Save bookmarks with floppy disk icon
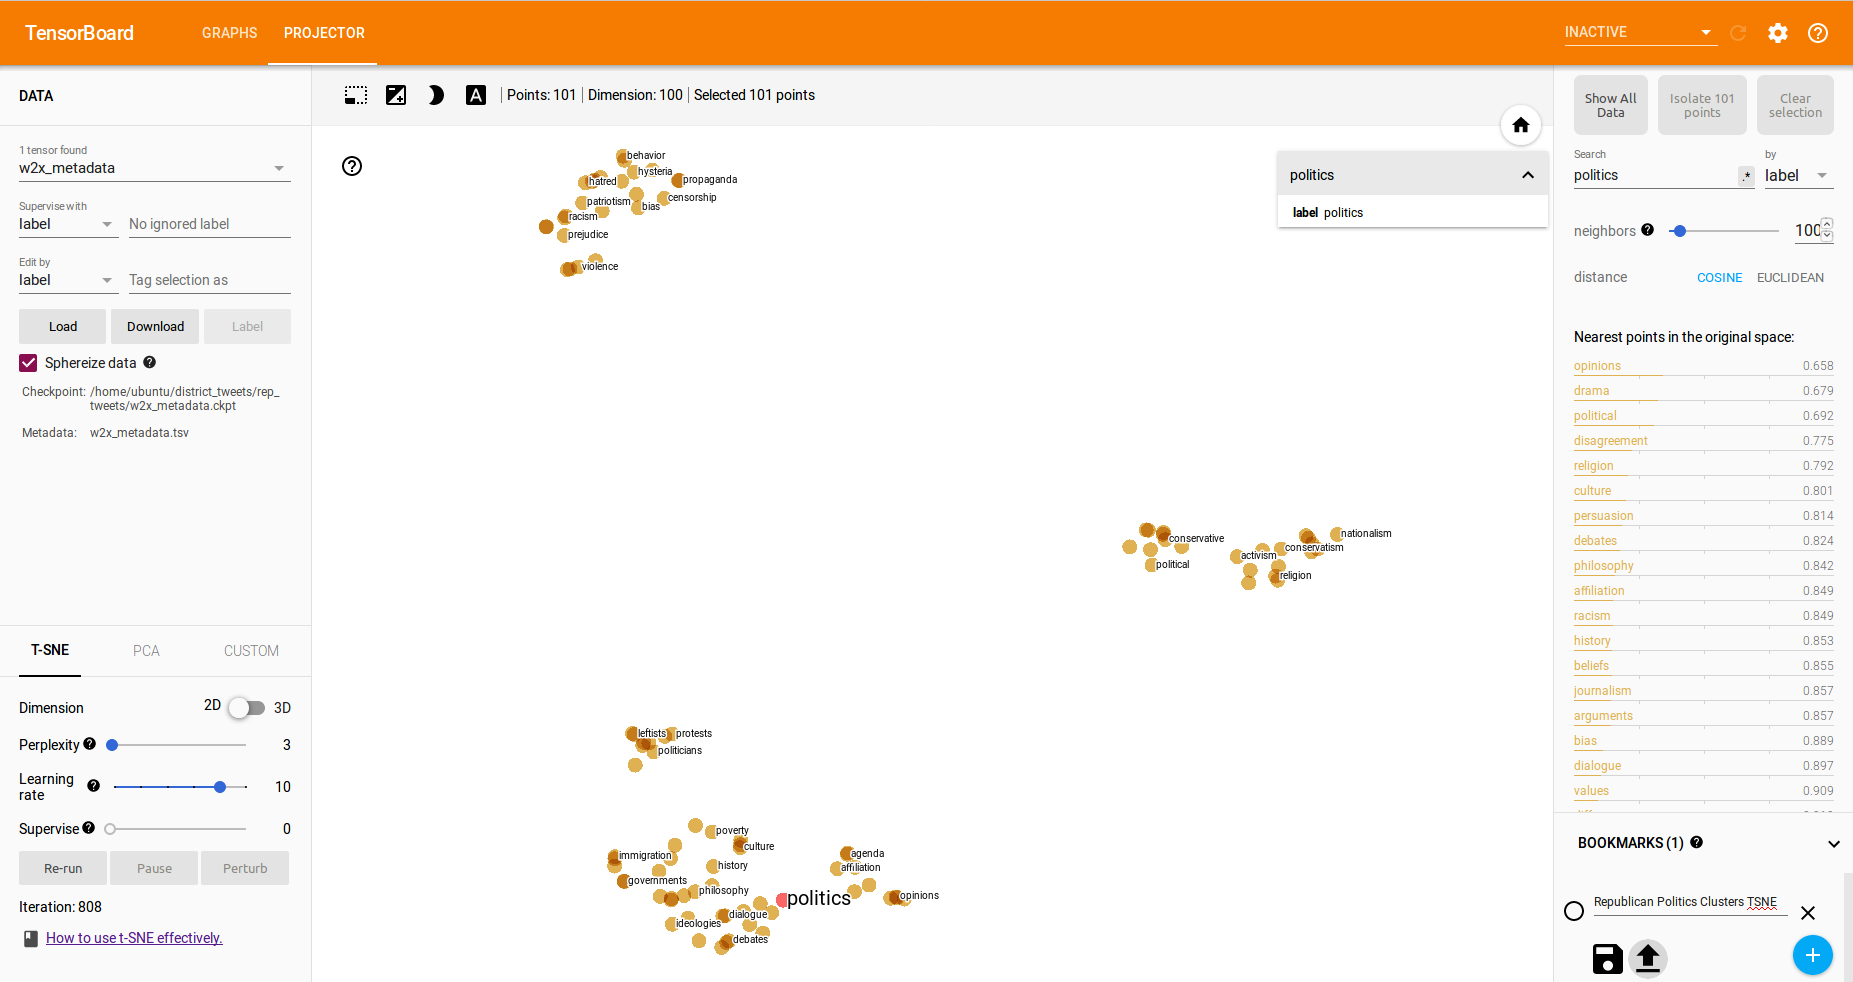 coord(1607,959)
